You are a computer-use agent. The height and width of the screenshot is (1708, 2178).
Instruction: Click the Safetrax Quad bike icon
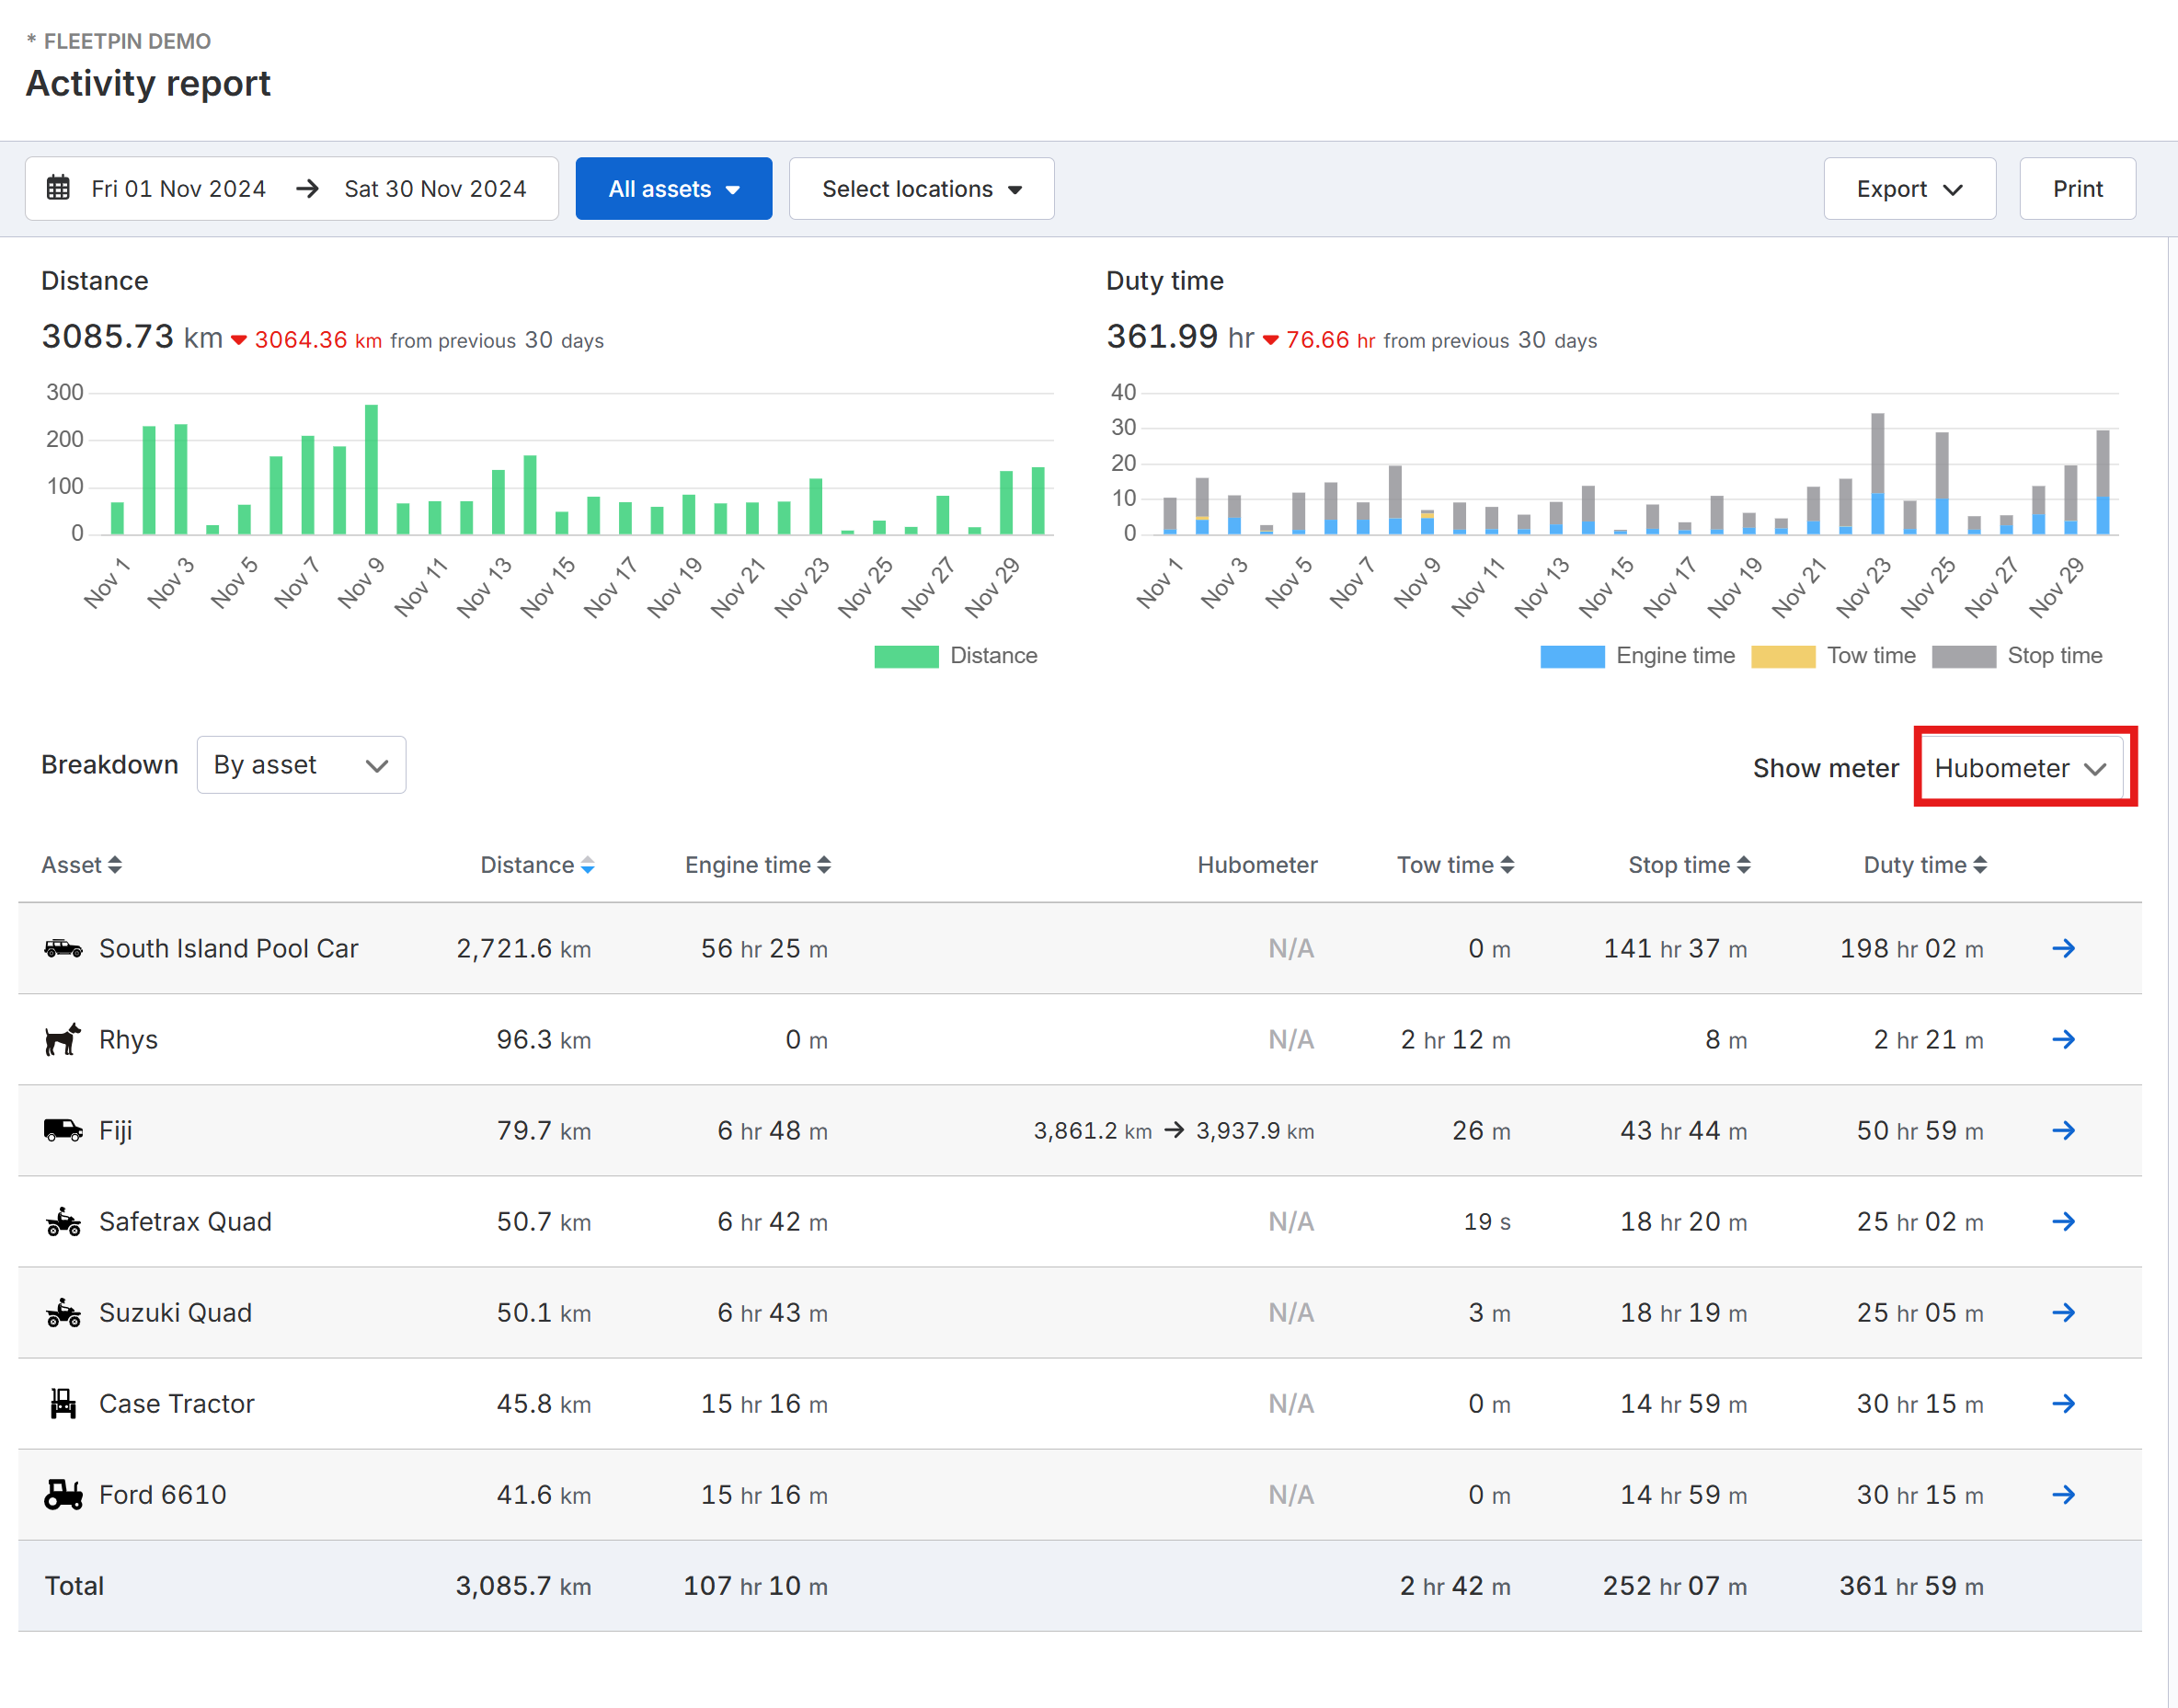pos(63,1221)
